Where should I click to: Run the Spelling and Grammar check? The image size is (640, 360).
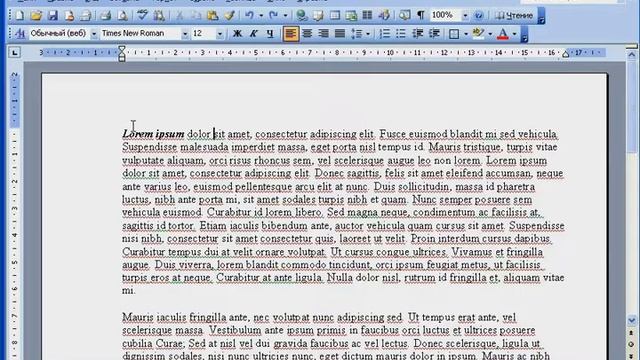(x=142, y=16)
